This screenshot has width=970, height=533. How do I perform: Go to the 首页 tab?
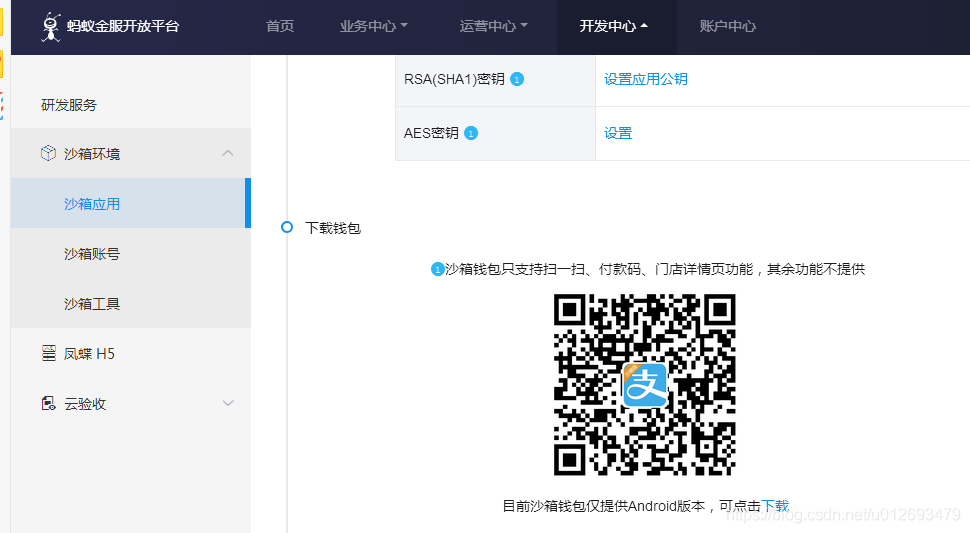pos(280,26)
